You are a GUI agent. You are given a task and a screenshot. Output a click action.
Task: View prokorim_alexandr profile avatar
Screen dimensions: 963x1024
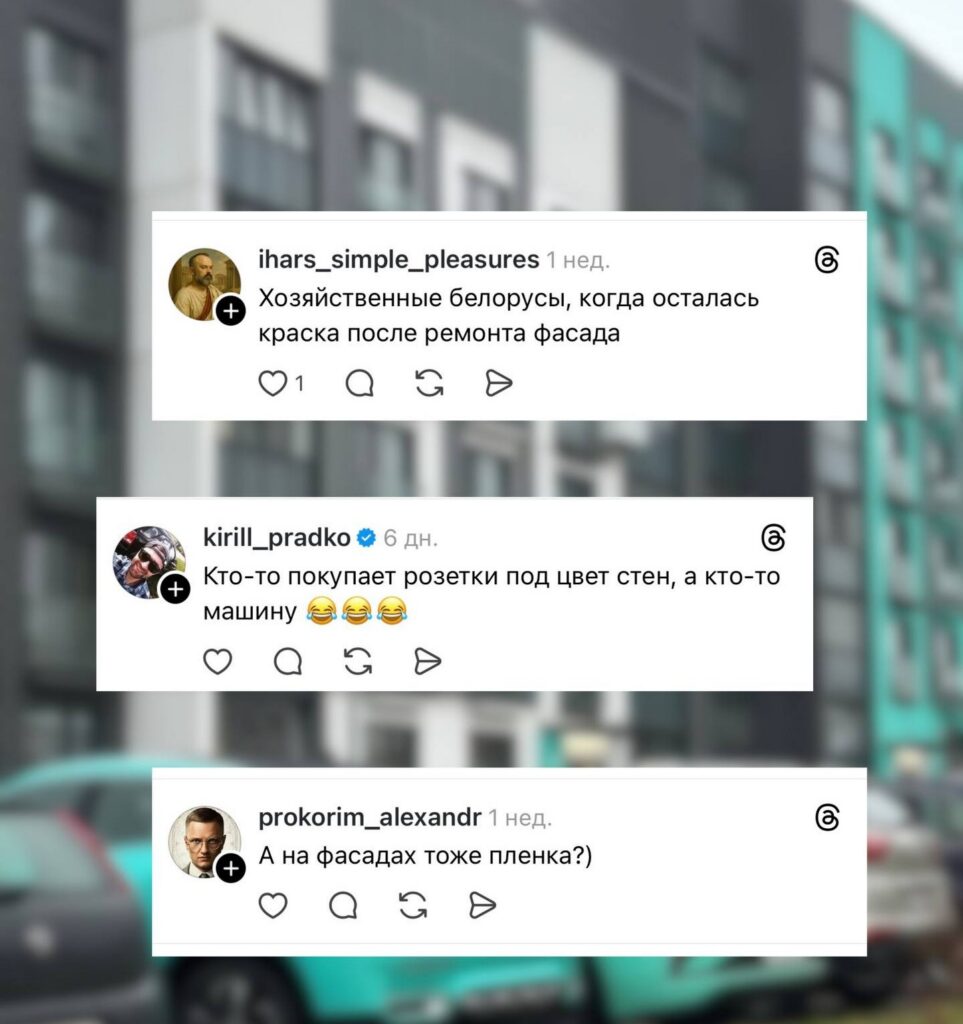coord(204,842)
